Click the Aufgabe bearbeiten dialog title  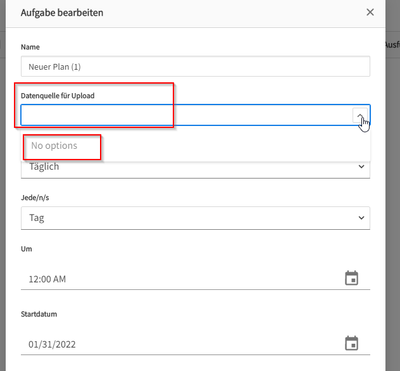(x=62, y=13)
